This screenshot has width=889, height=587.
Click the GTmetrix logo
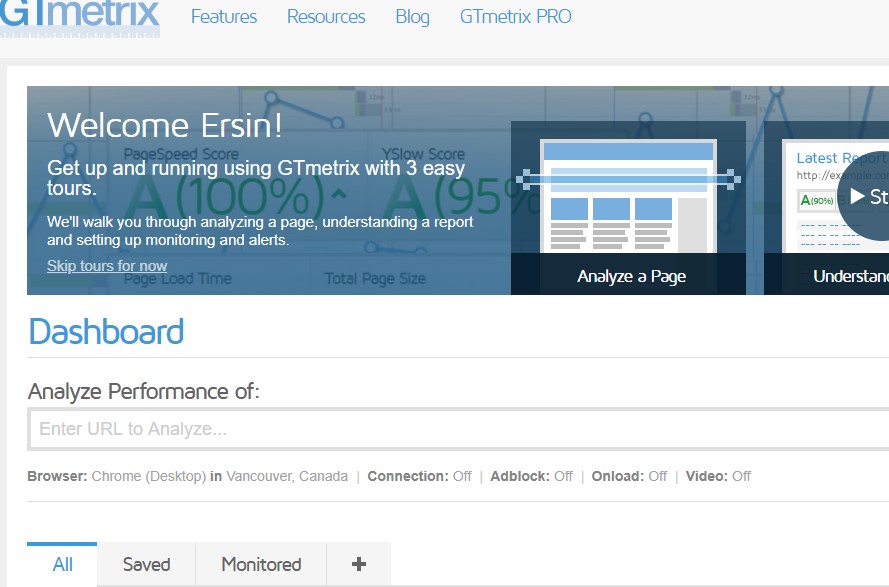pyautogui.click(x=80, y=16)
